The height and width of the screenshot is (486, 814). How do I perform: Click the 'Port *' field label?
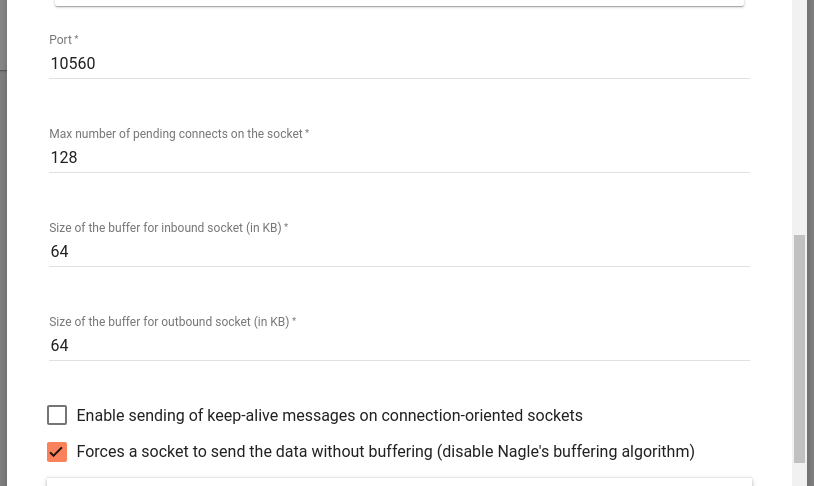64,40
